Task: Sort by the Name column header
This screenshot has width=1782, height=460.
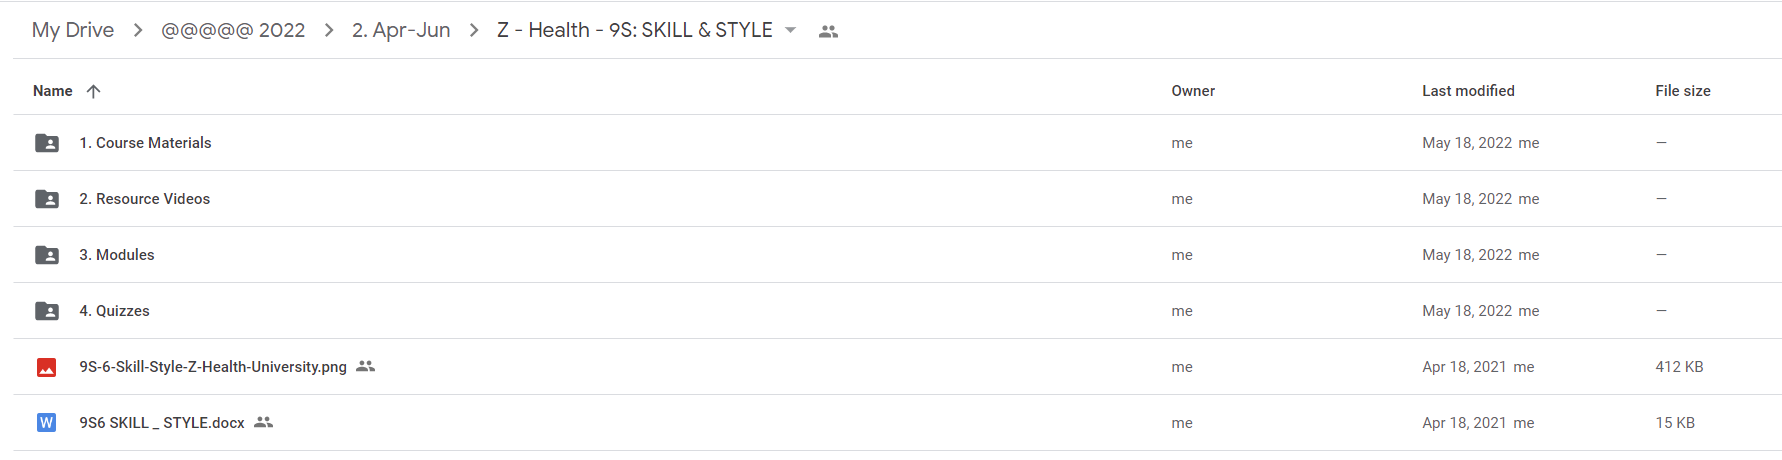Action: [53, 91]
